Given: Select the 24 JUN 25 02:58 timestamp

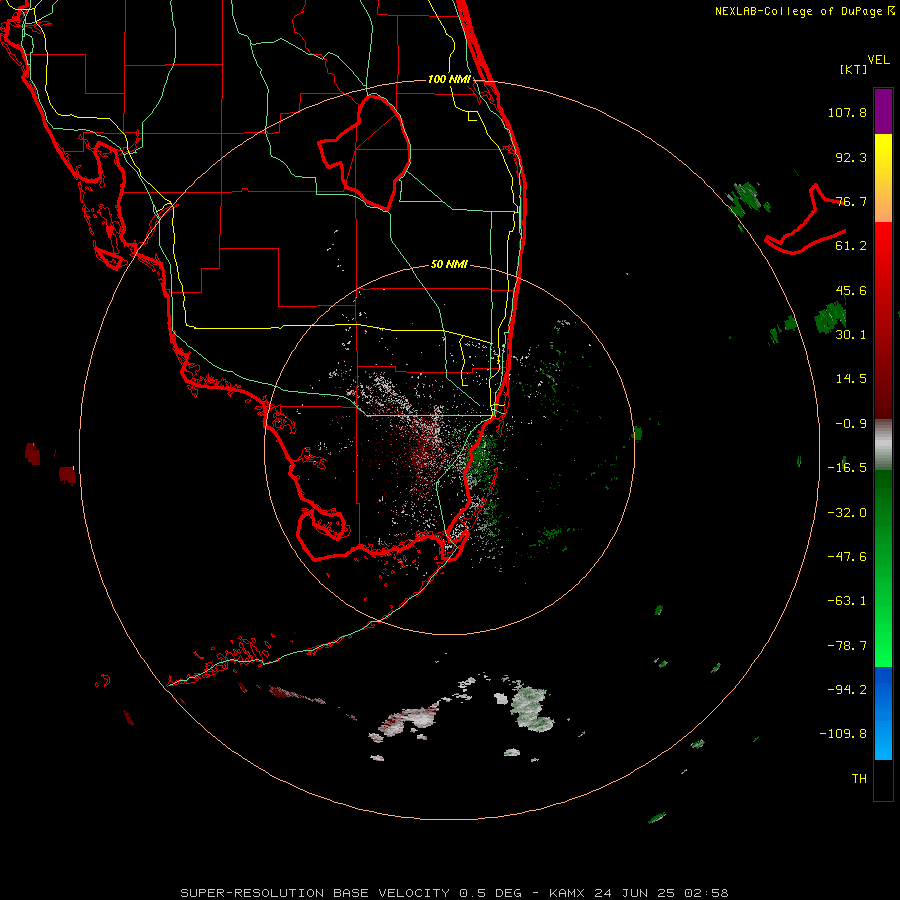Looking at the screenshot, I should 661,893.
